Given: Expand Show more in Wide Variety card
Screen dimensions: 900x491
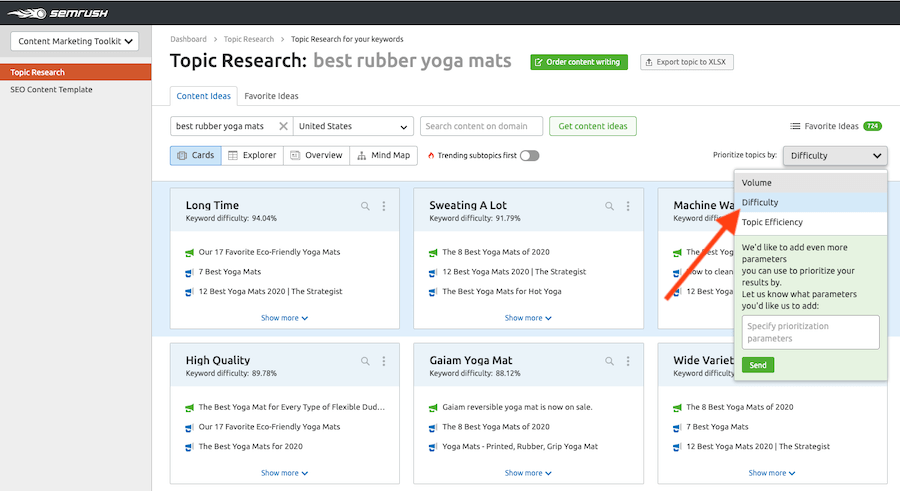Looking at the screenshot, I should point(772,473).
